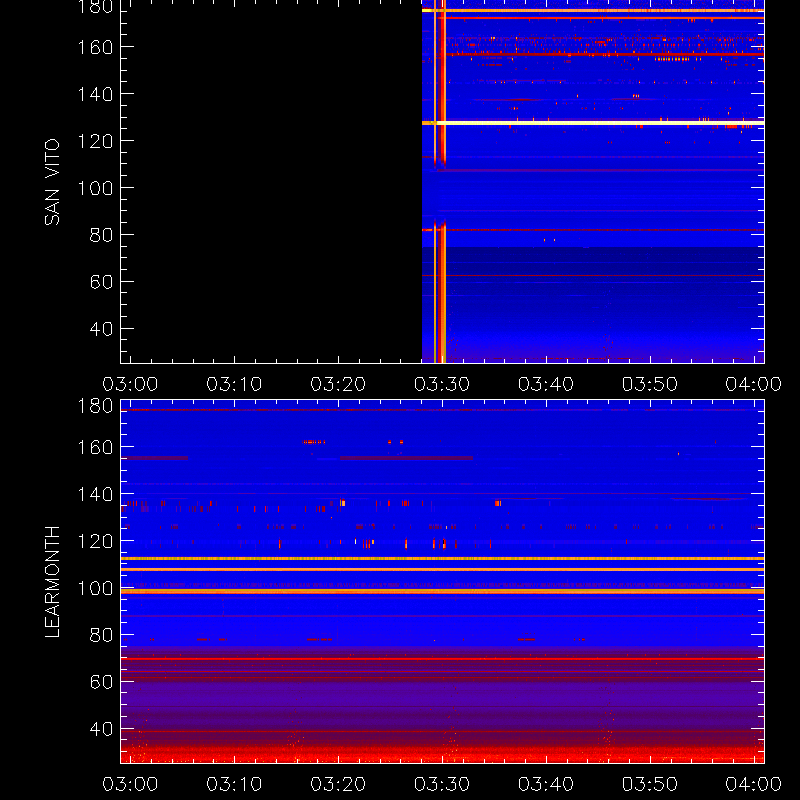This screenshot has height=800, width=800.
Task: Click orange band just below 100 in LEARMONTH
Action: point(442,591)
